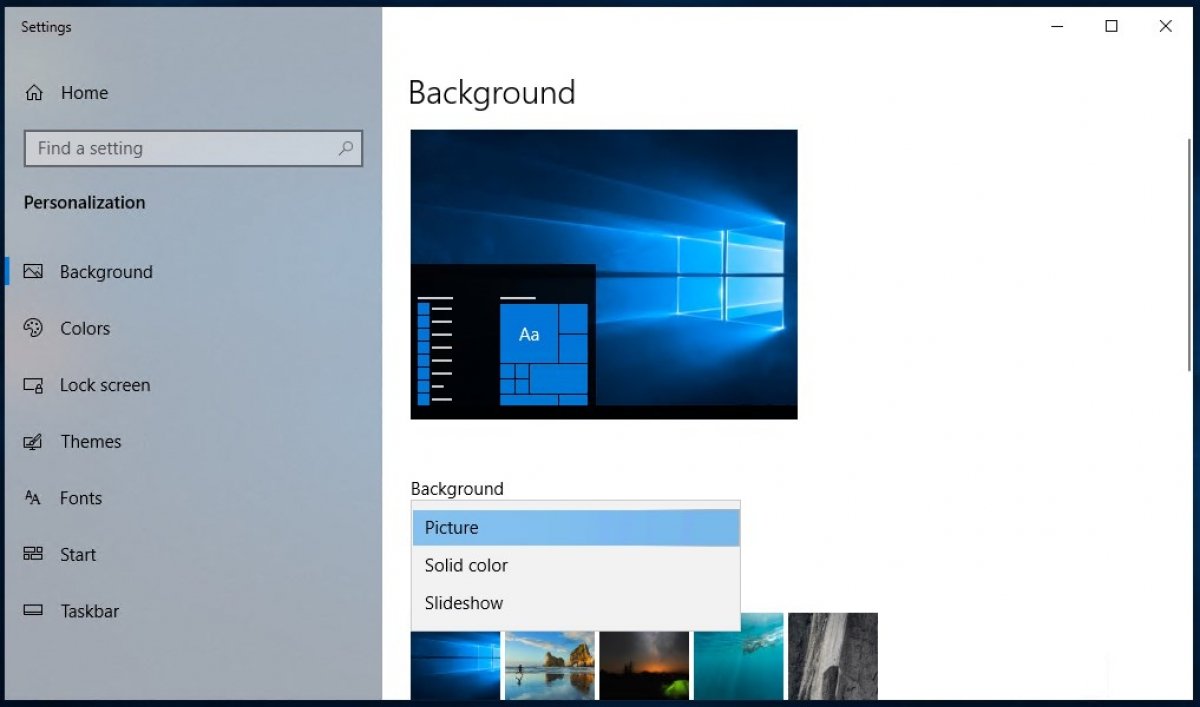Click the Background page title
This screenshot has height=707, width=1200.
(x=491, y=93)
